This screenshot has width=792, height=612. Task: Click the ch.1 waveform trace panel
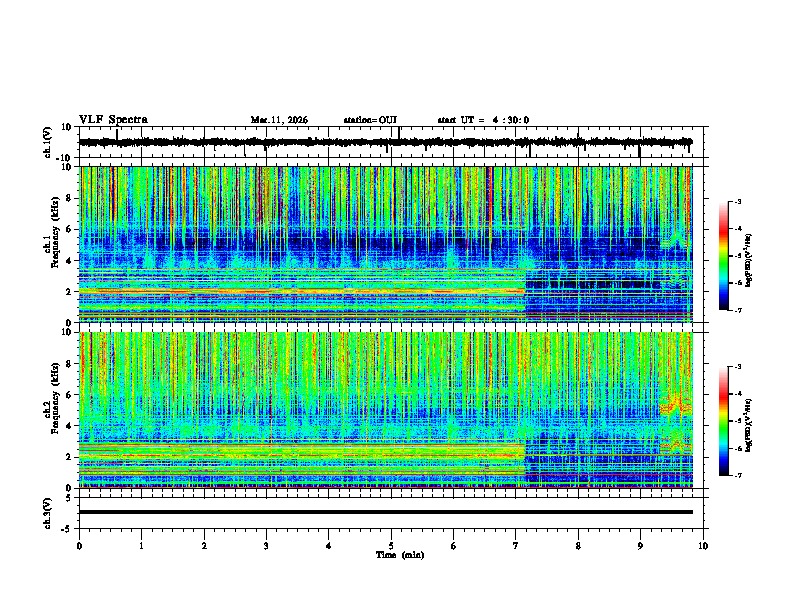[393, 142]
